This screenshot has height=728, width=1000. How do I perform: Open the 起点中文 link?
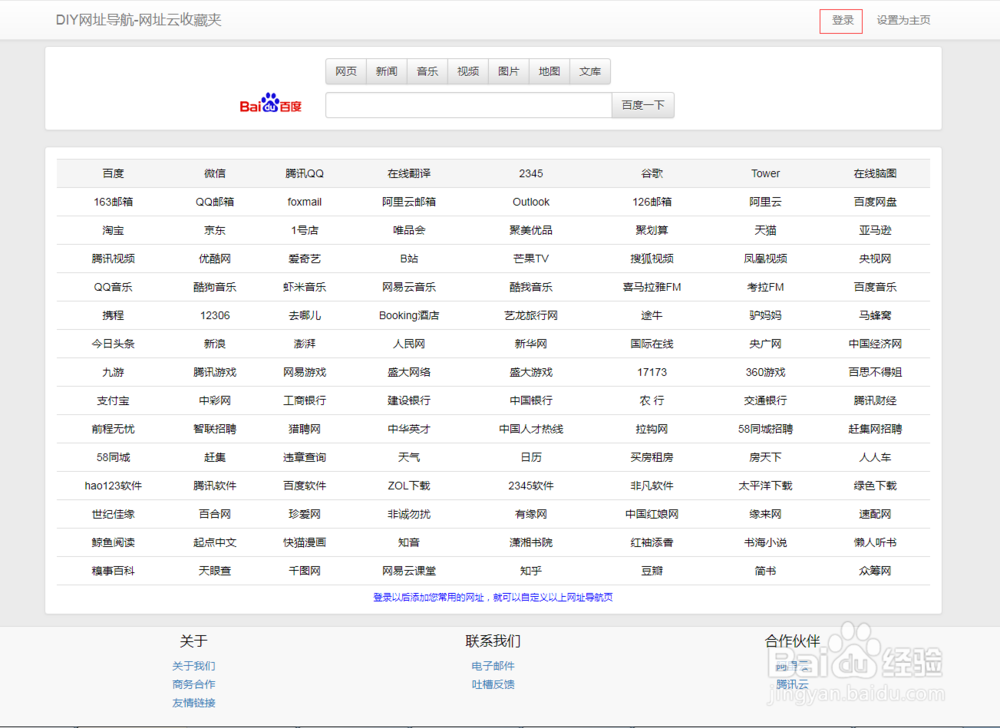(215, 542)
